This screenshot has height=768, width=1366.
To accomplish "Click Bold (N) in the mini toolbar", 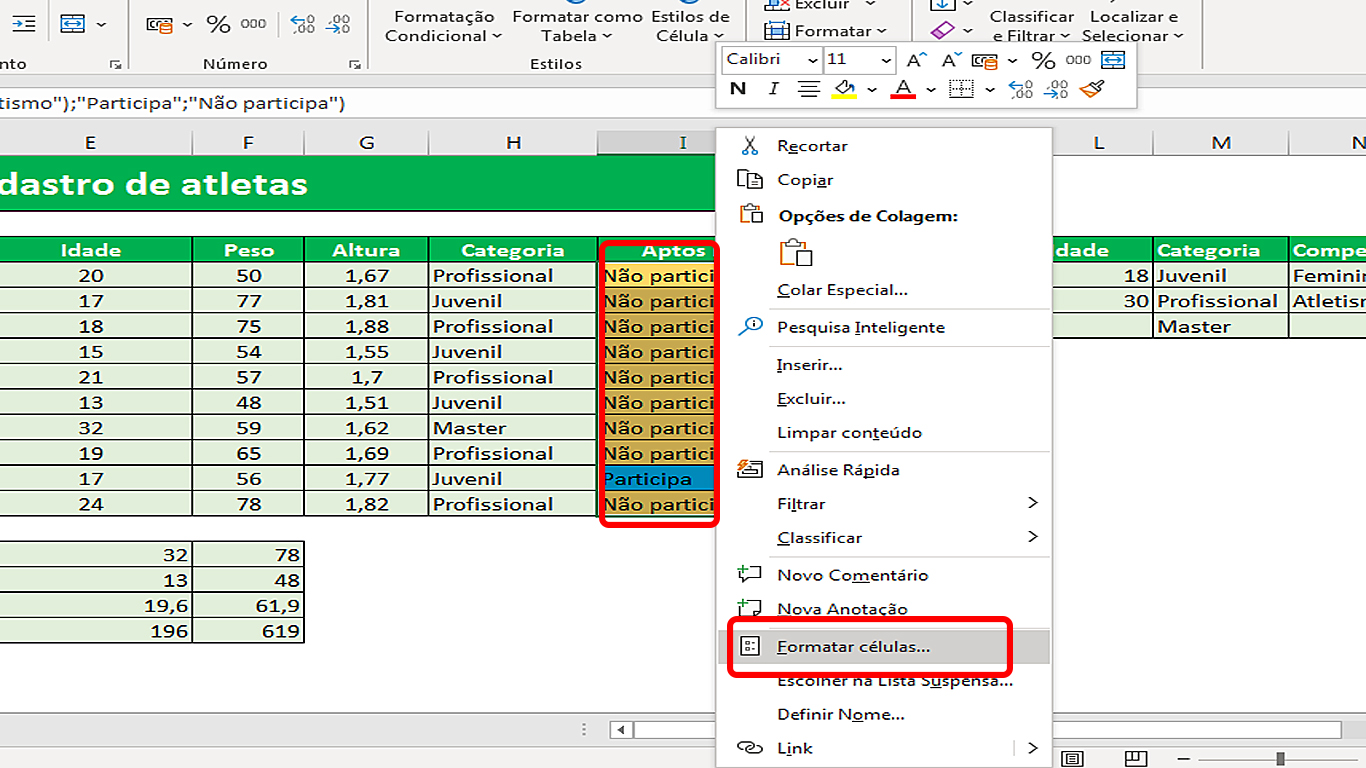I will (738, 89).
